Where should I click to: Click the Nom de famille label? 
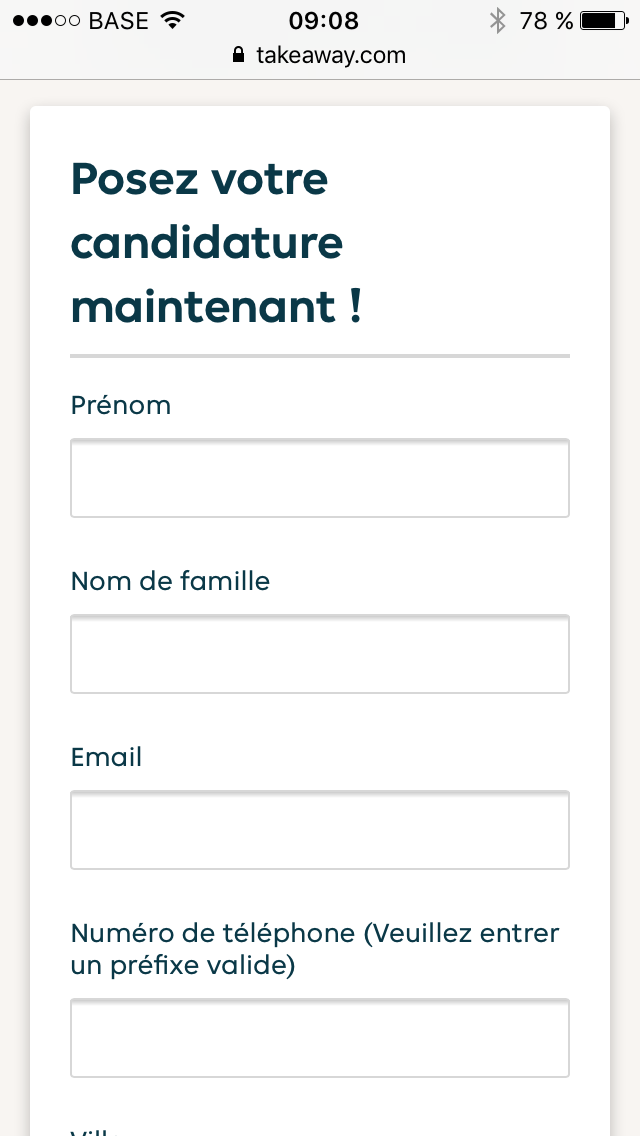tap(170, 581)
